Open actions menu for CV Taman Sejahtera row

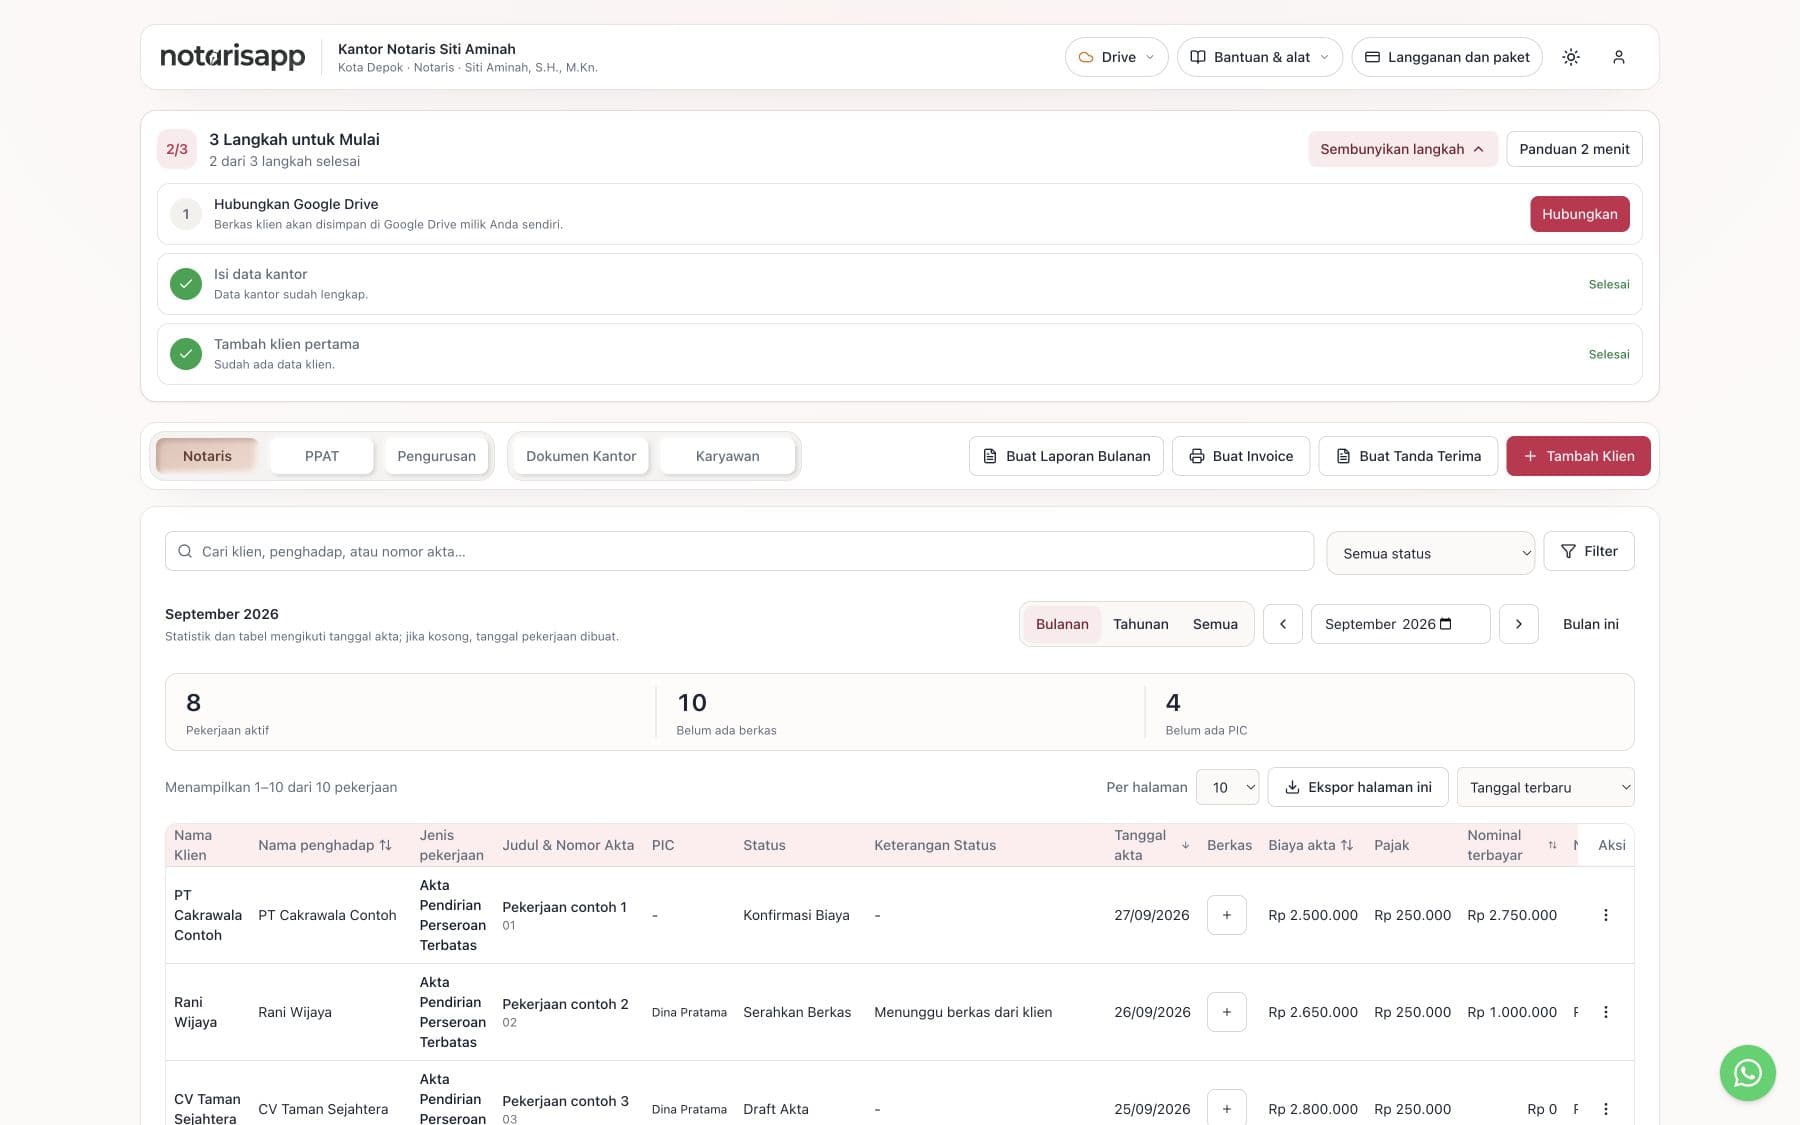1605,1108
